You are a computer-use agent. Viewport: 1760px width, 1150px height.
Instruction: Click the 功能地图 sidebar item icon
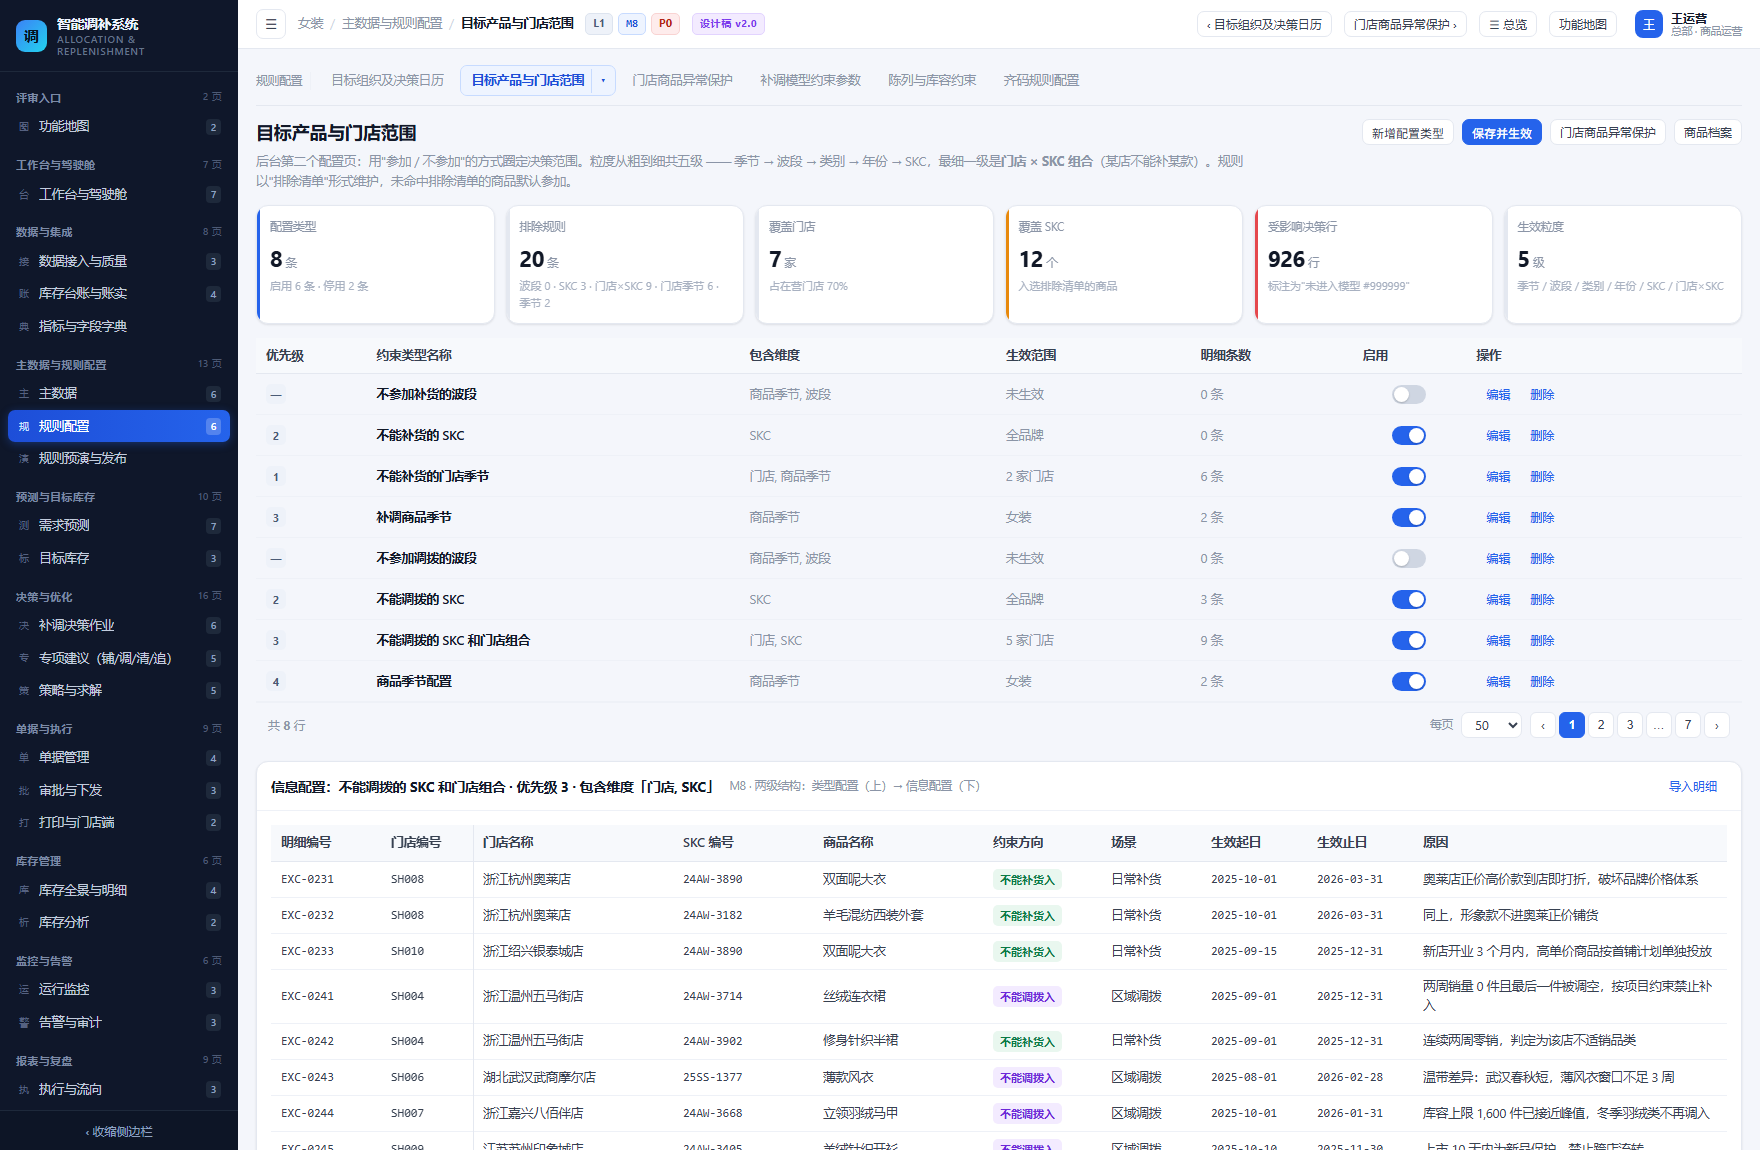coord(24,127)
